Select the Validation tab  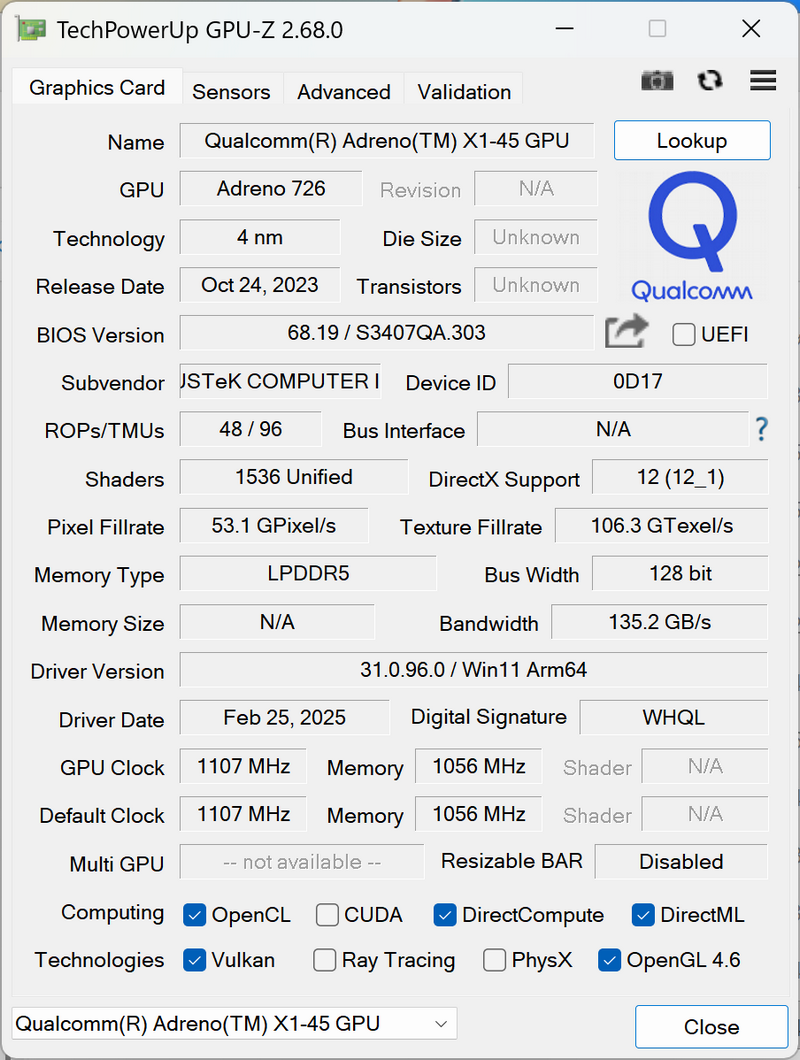[464, 91]
